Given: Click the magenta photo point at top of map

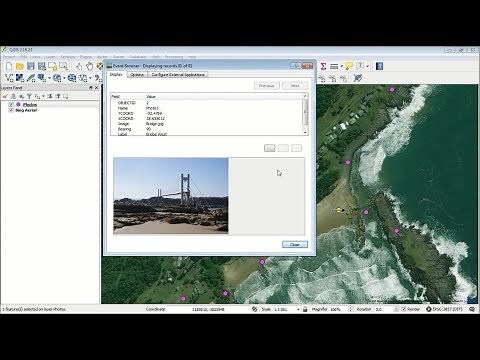Looking at the screenshot, I should click(x=392, y=89).
